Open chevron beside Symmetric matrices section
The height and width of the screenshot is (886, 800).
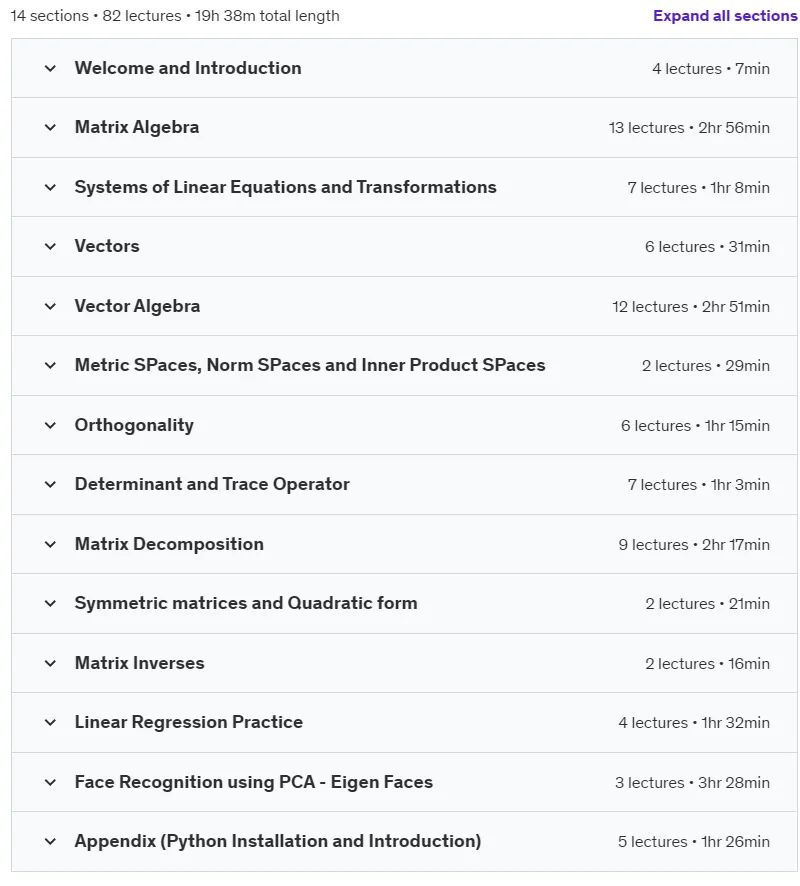pos(50,603)
